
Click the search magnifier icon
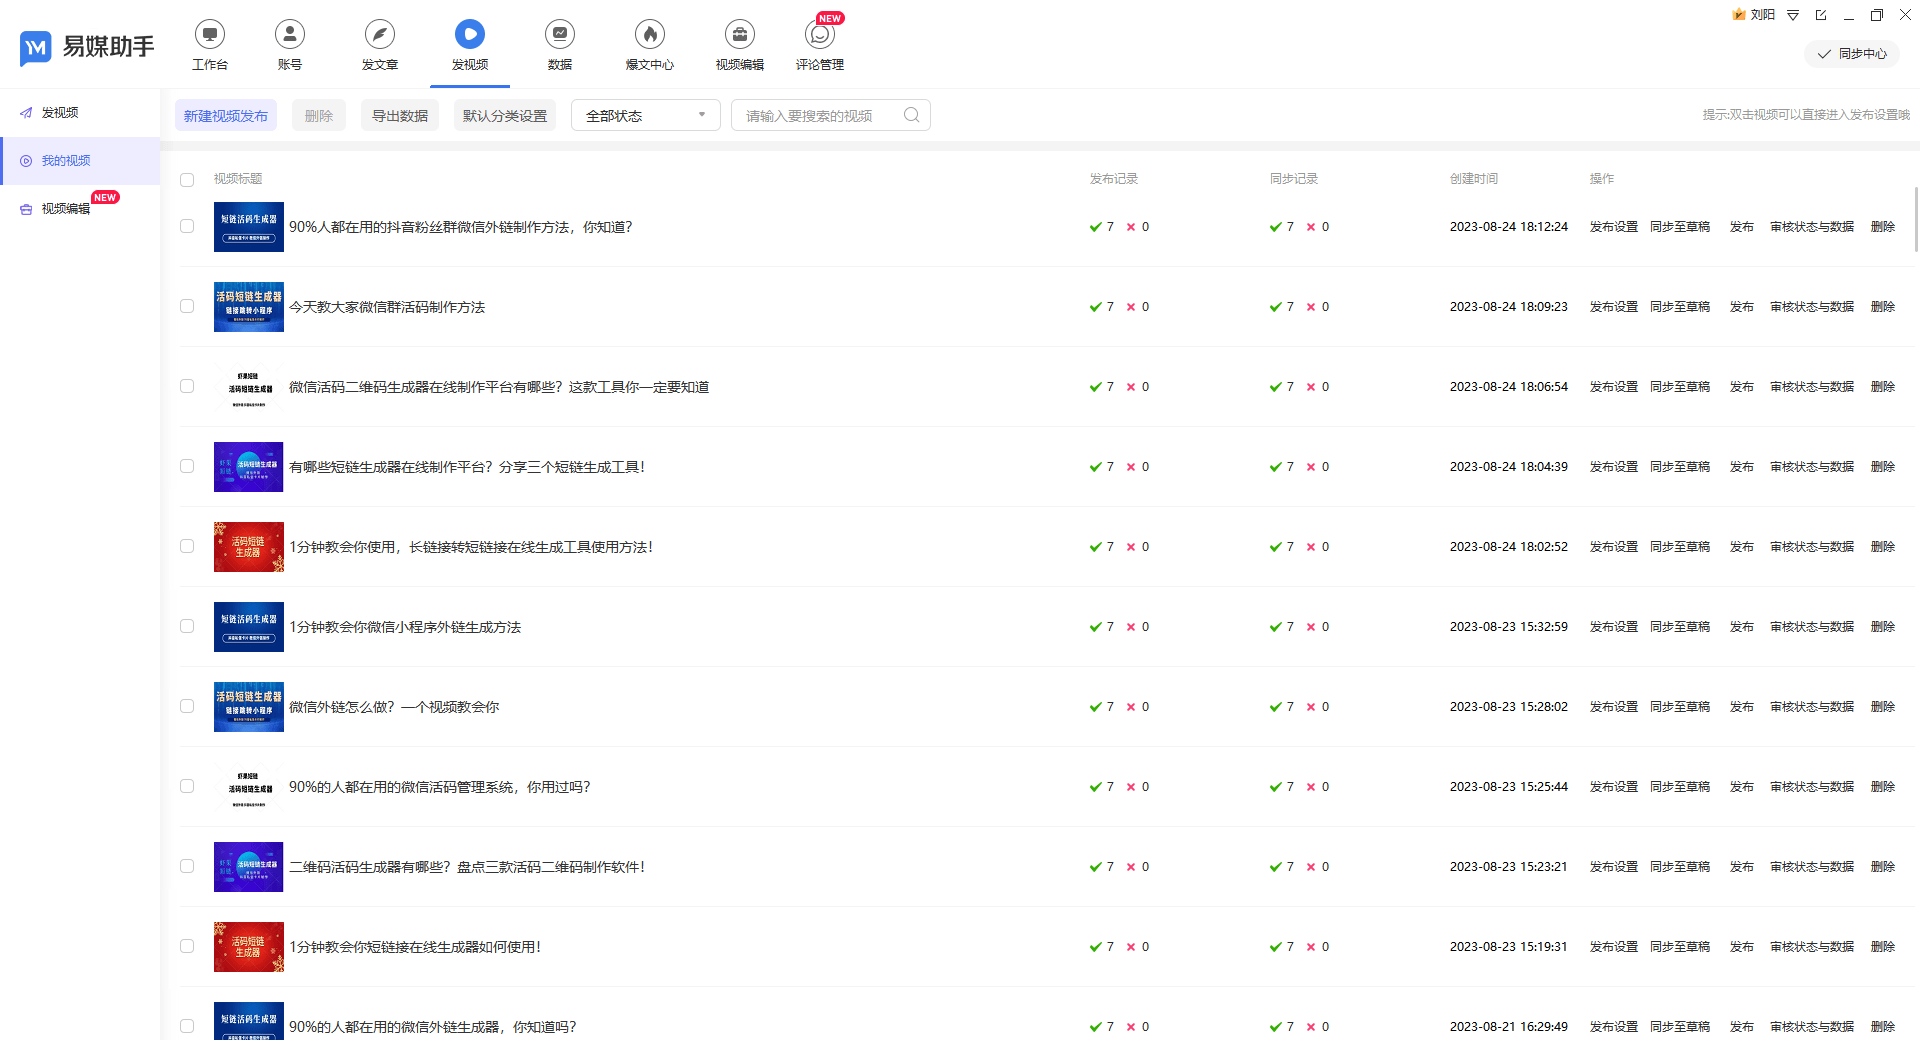910,114
